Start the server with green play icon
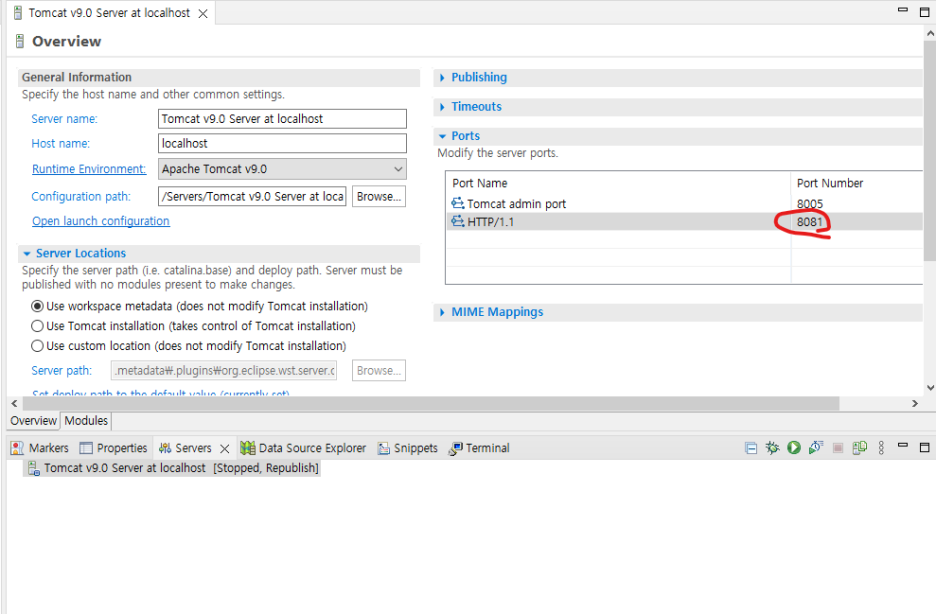Image resolution: width=936 pixels, height=614 pixels. 794,448
